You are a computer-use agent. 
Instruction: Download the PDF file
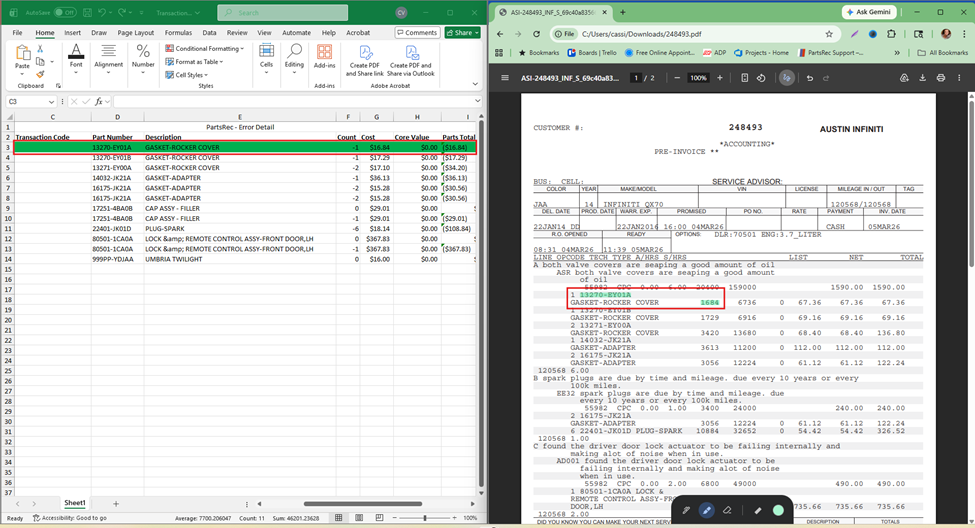[x=923, y=78]
